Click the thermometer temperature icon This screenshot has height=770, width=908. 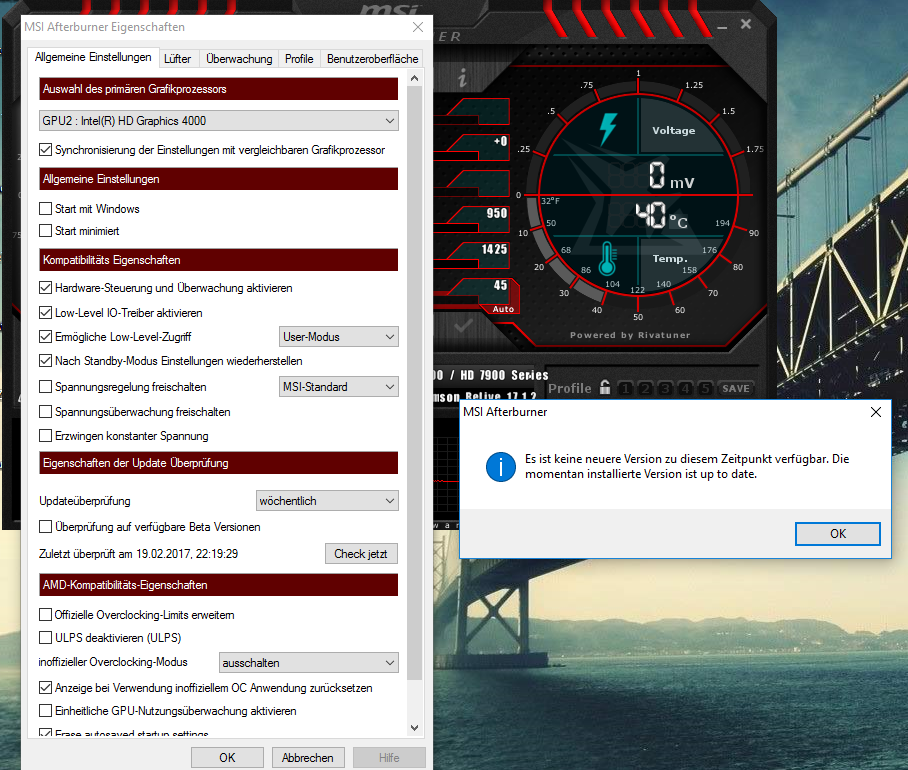pyautogui.click(x=607, y=258)
